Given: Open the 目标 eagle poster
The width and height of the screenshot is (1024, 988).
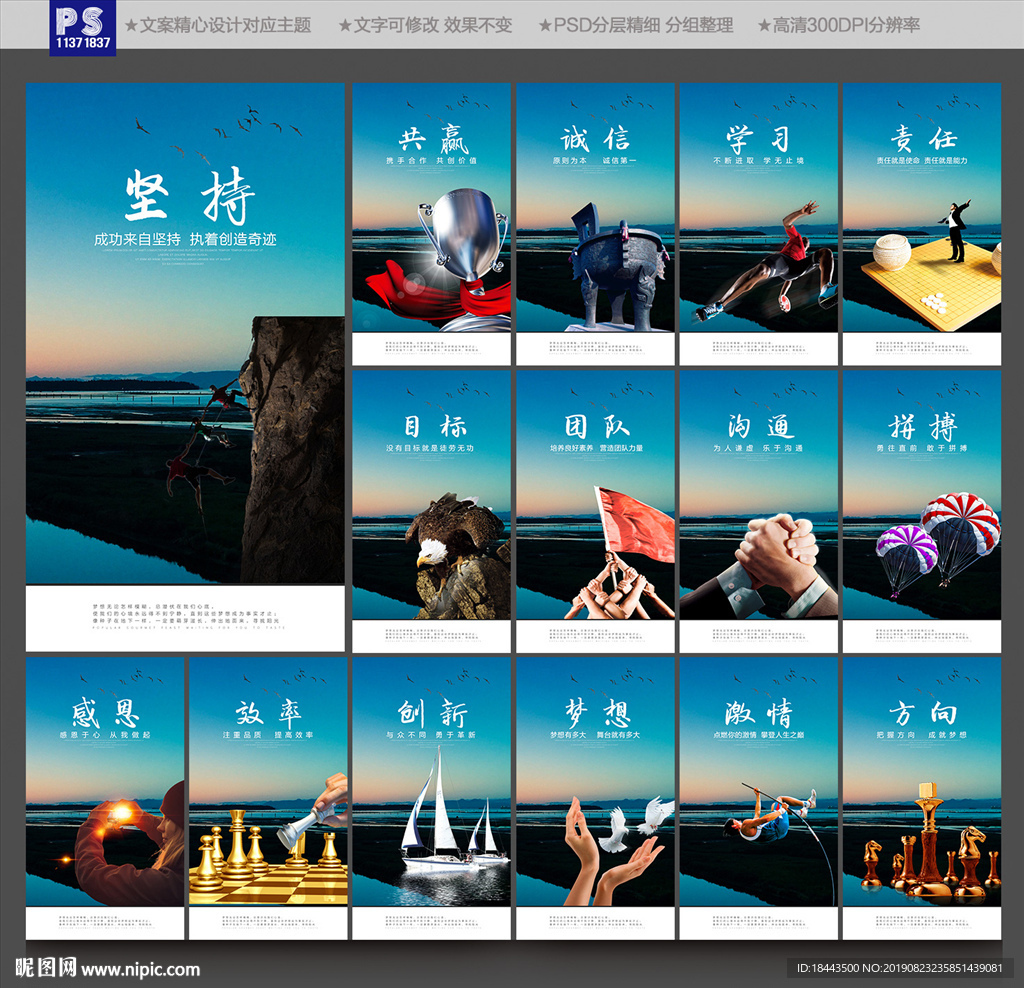Looking at the screenshot, I should 431,511.
